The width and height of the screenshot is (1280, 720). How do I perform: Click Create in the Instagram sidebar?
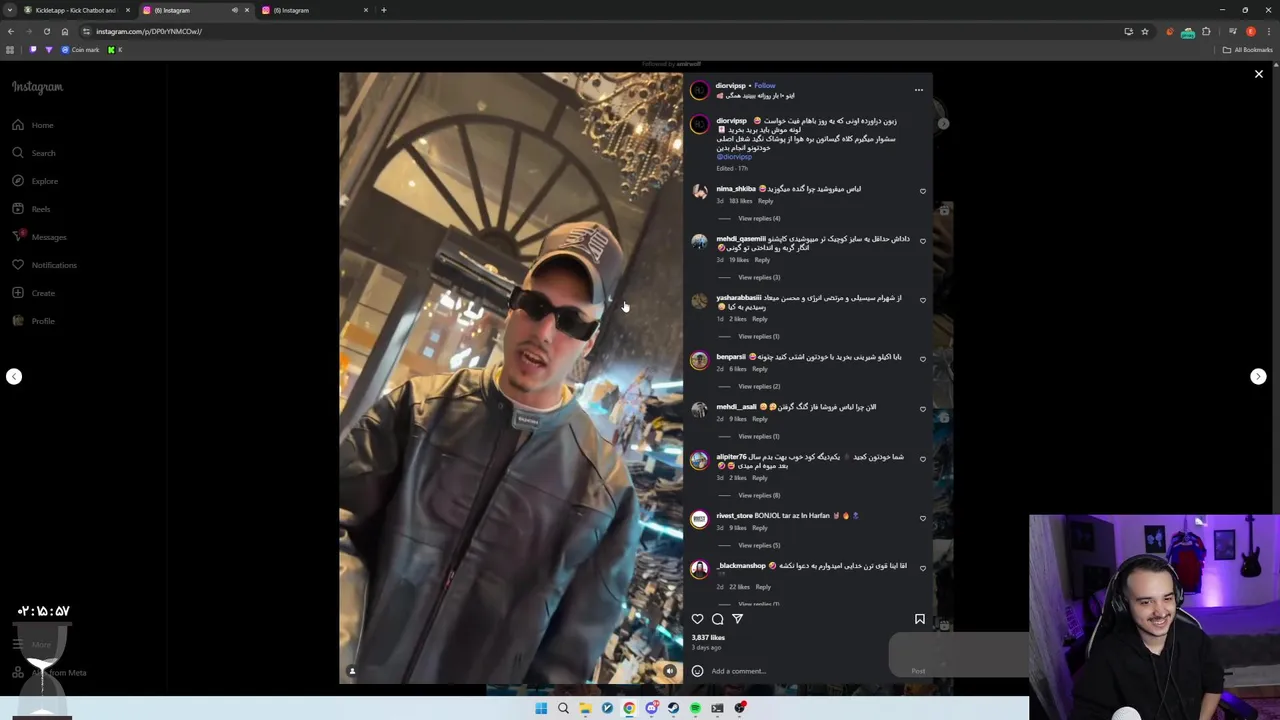[34, 293]
